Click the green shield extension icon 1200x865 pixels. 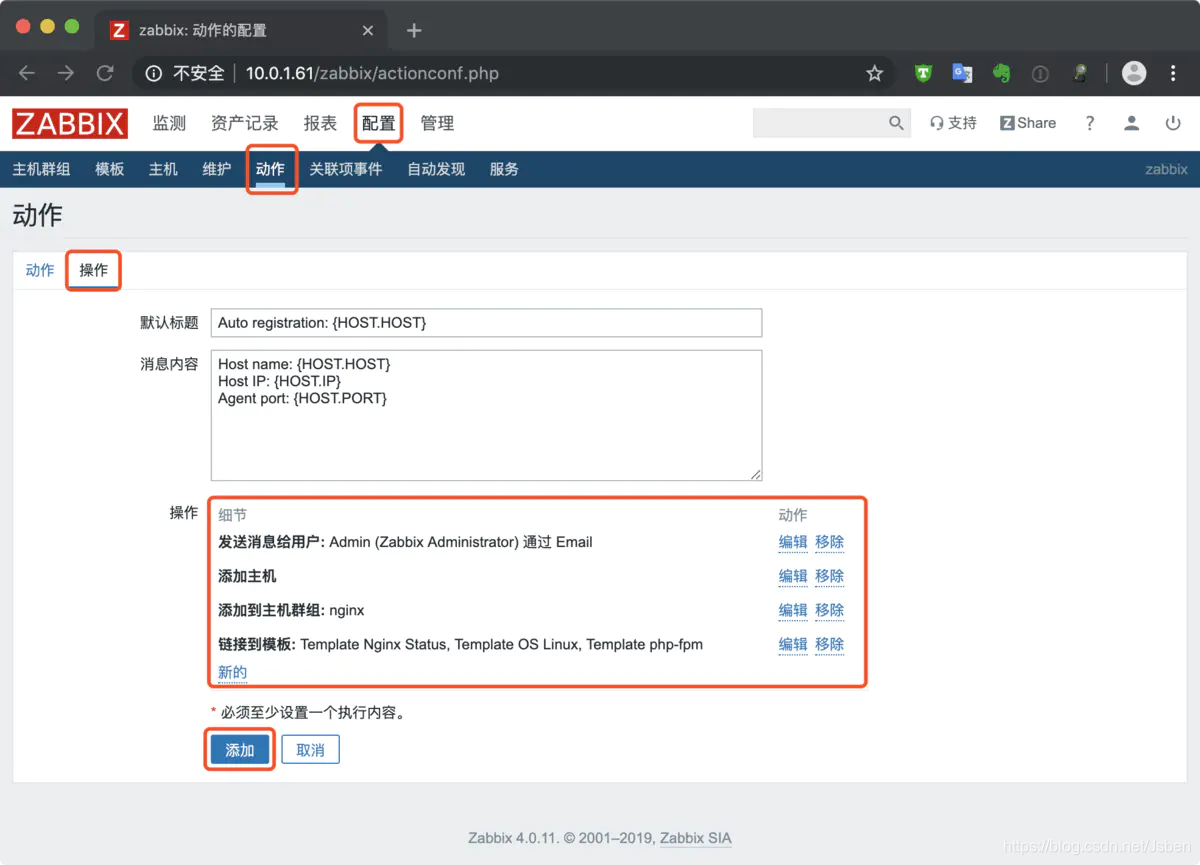[x=923, y=73]
